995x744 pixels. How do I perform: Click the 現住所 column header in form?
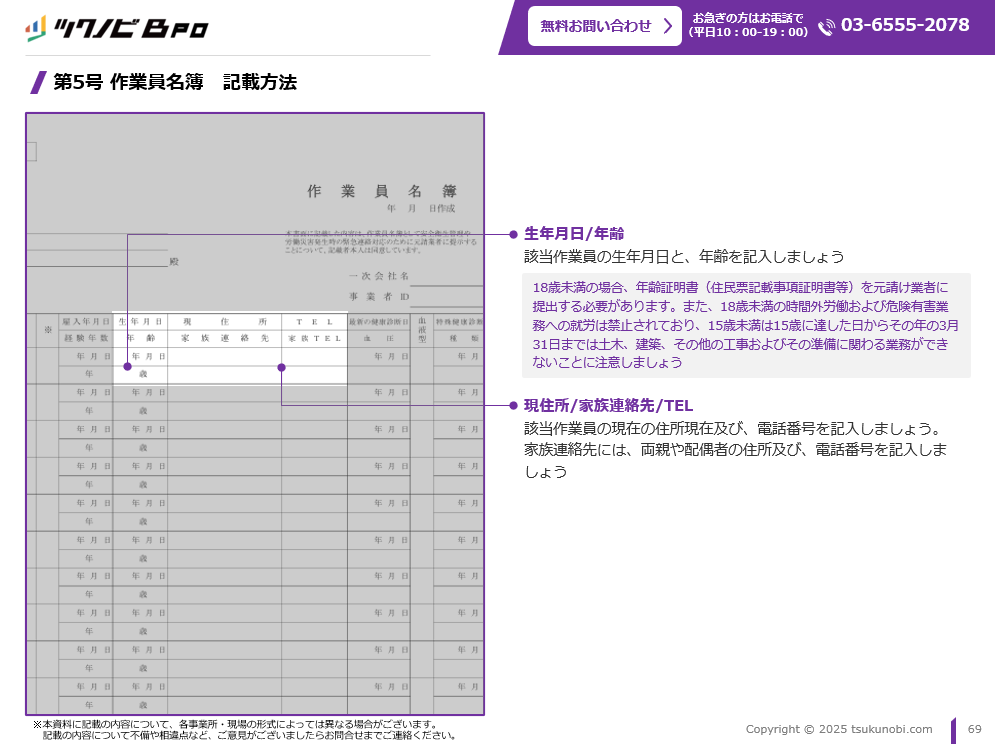coord(225,322)
